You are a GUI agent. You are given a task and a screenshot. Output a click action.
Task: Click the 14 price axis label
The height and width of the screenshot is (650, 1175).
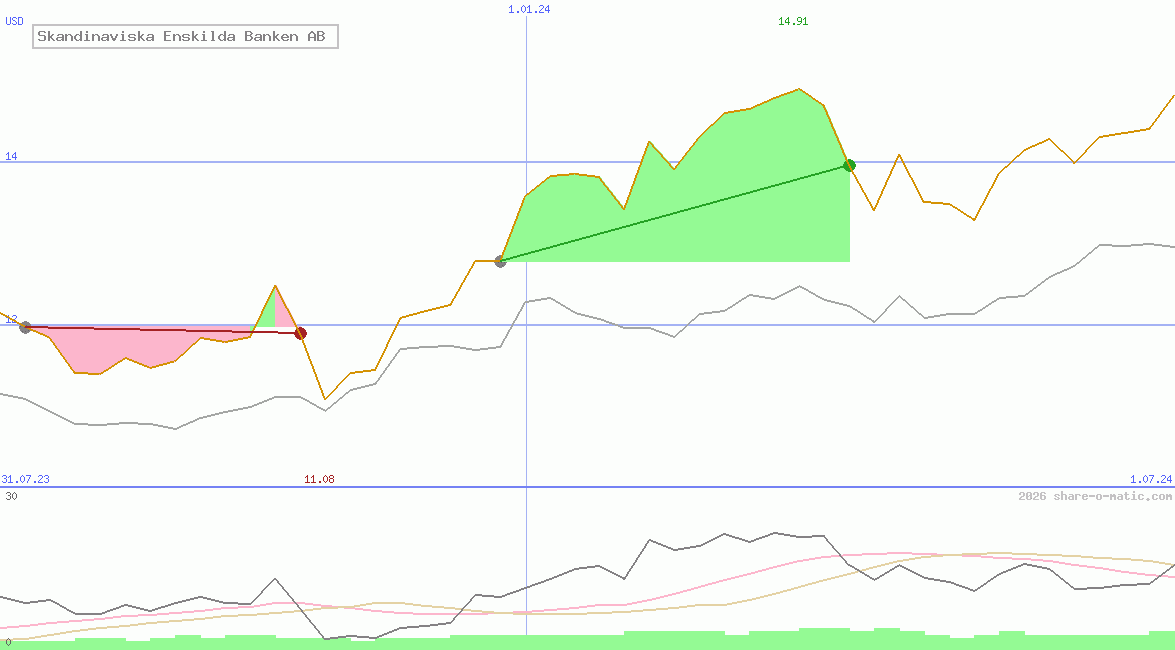pyautogui.click(x=11, y=156)
